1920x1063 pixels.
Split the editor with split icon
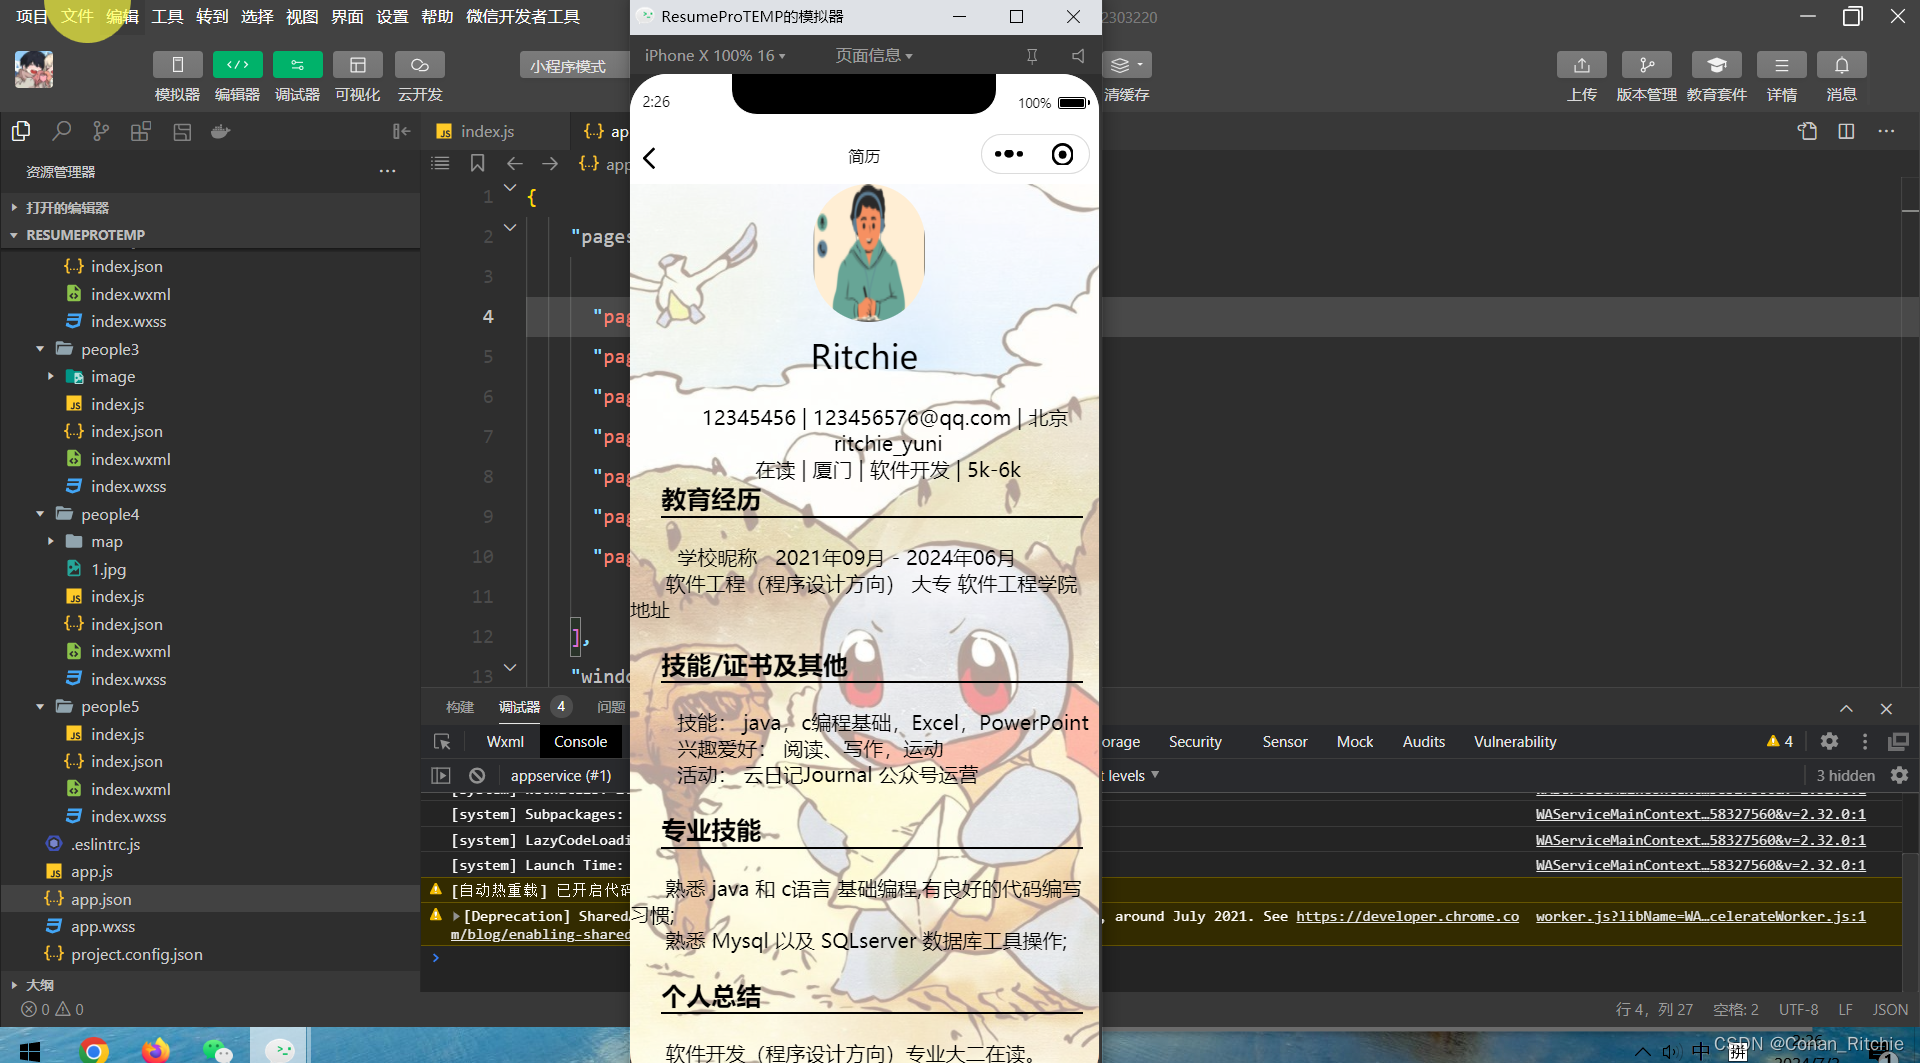pyautogui.click(x=1846, y=131)
